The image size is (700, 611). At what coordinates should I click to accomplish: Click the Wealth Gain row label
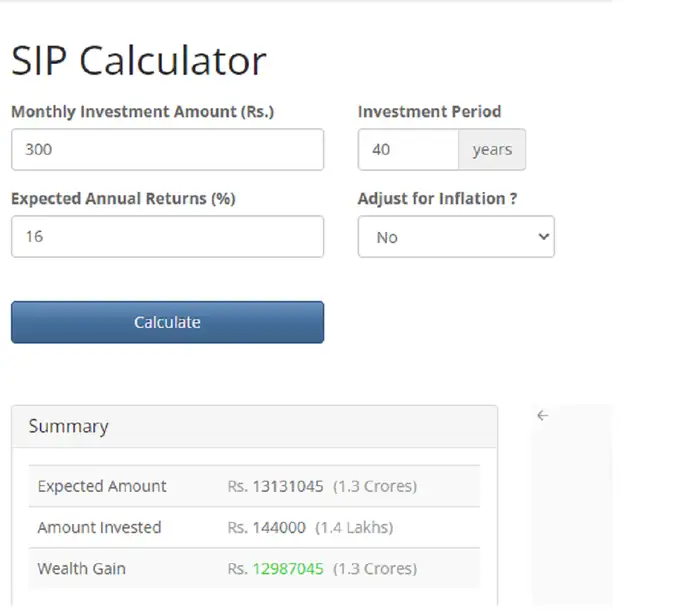[82, 569]
